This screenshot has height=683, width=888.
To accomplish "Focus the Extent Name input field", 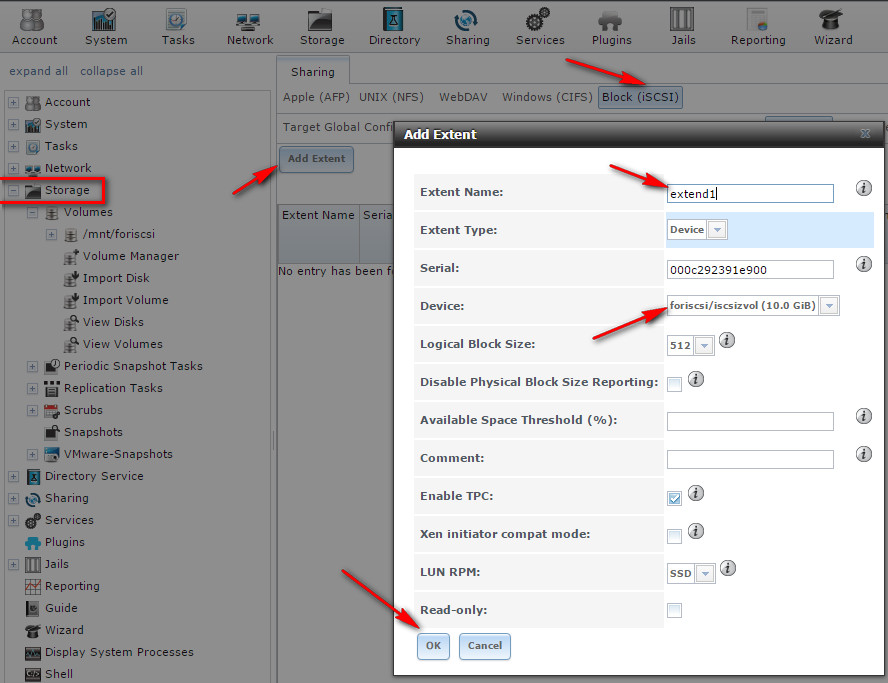I will [x=750, y=194].
